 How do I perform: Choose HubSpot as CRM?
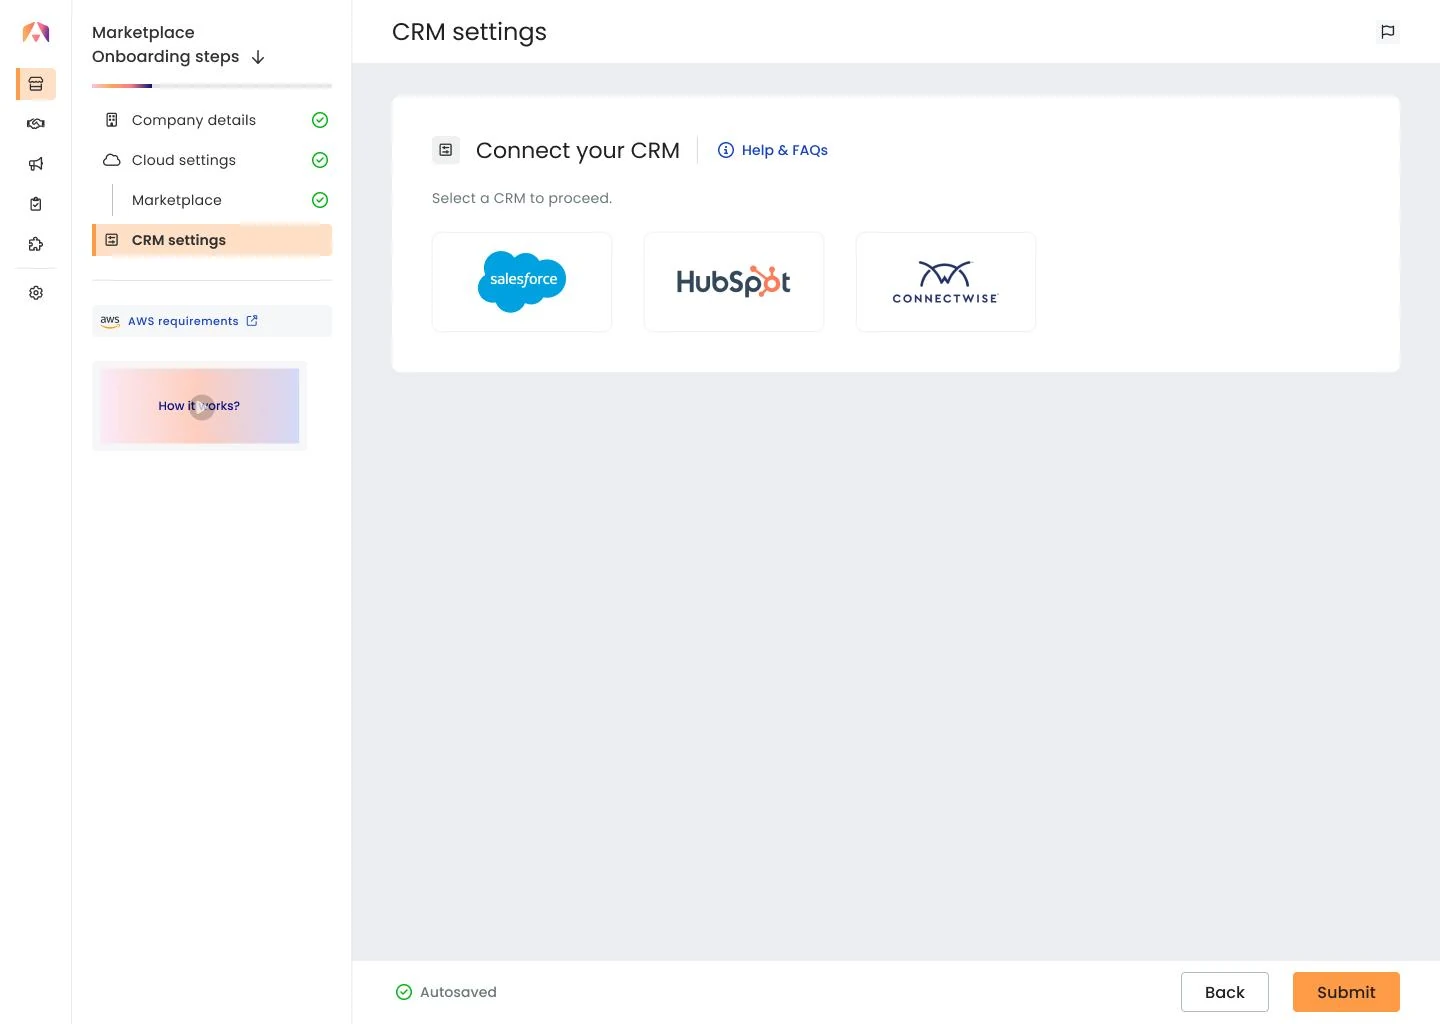tap(734, 282)
